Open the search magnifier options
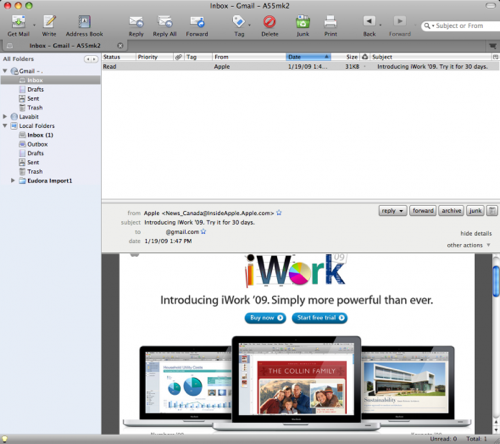 click(429, 26)
